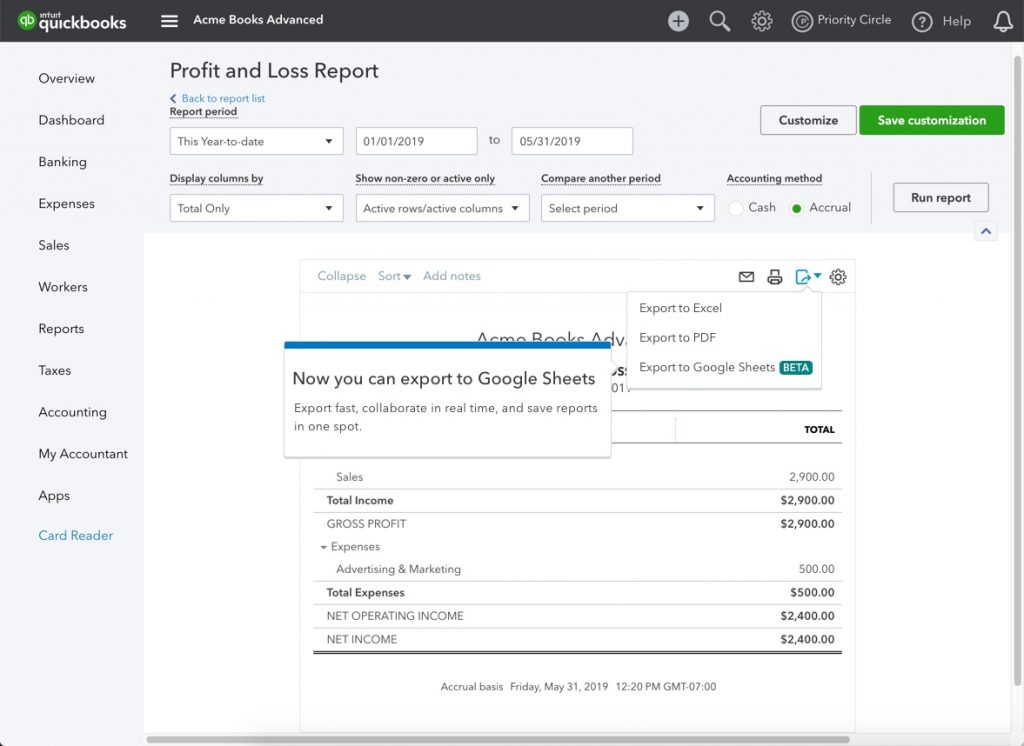Click Total Income amount $2,900.00
Viewport: 1024px width, 746px height.
point(807,501)
